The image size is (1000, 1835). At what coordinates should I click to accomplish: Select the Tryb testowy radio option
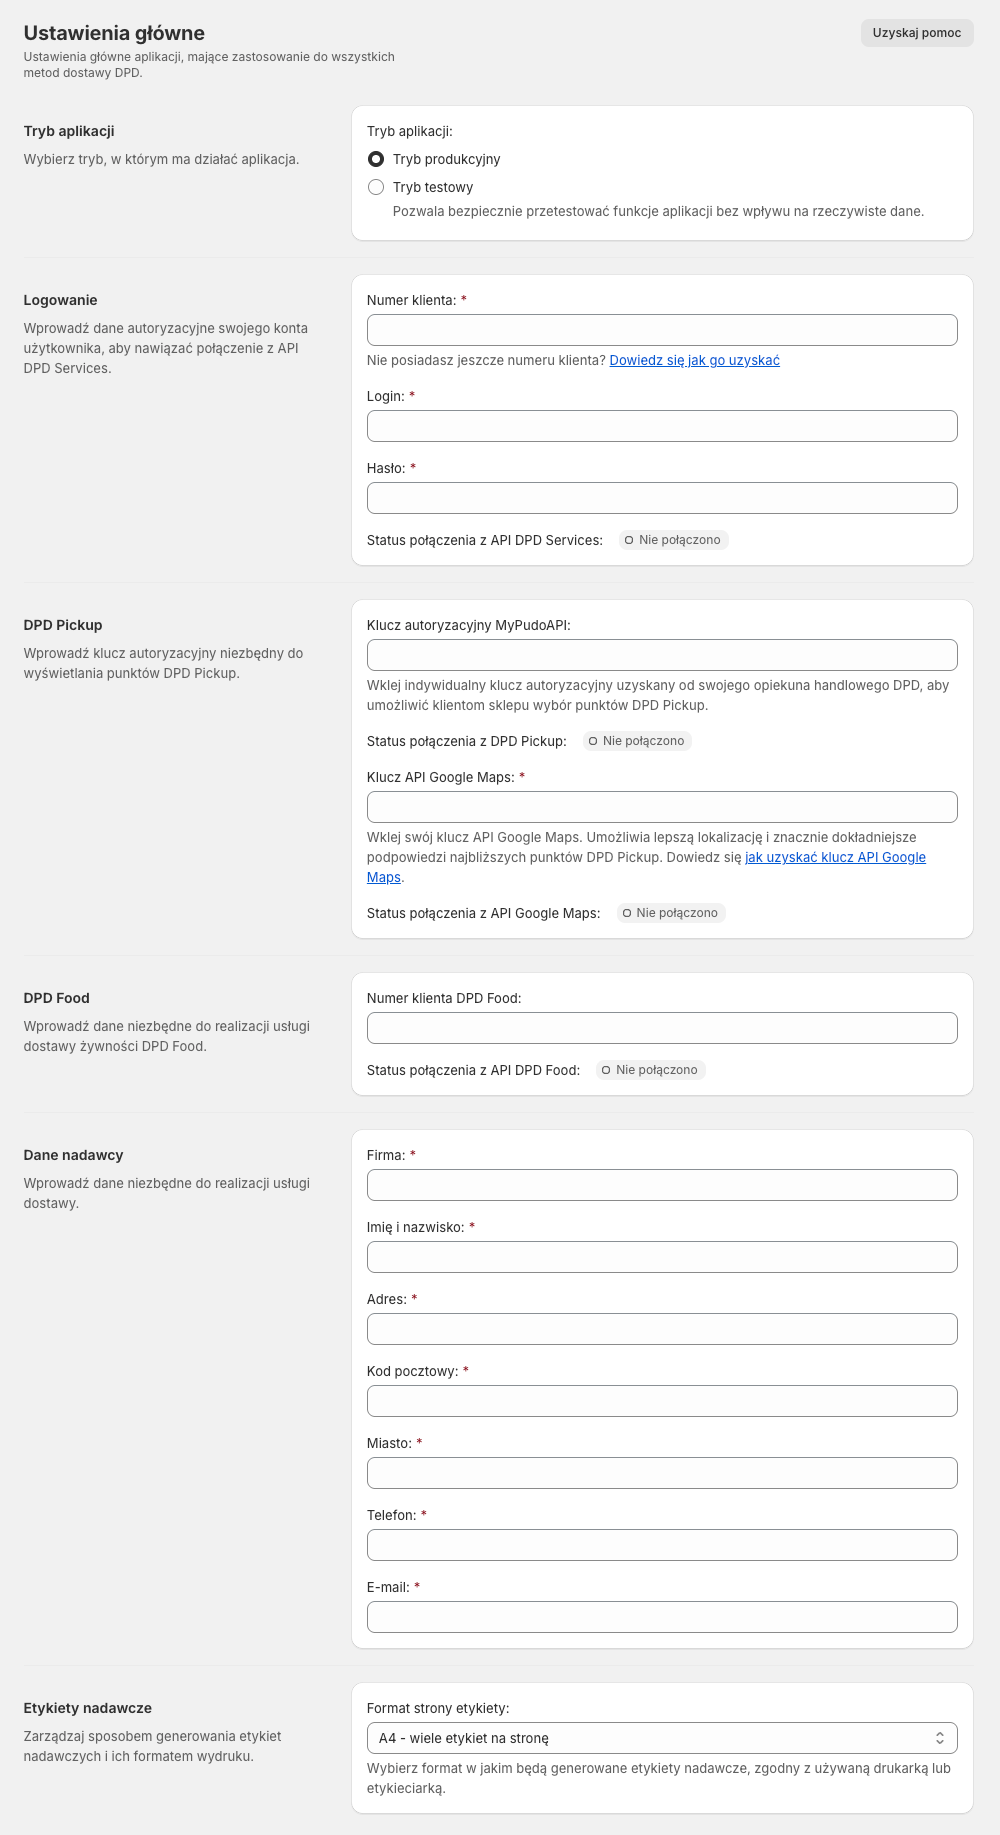tap(376, 187)
